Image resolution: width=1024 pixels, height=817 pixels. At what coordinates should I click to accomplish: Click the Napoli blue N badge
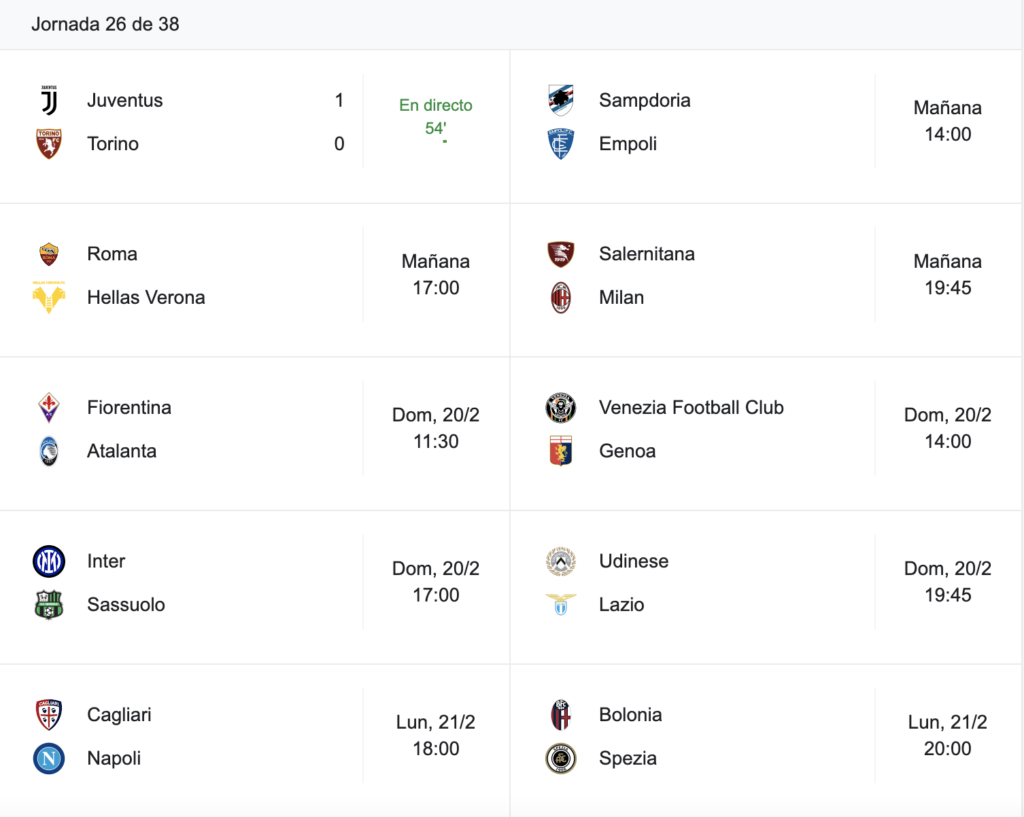(x=49, y=758)
